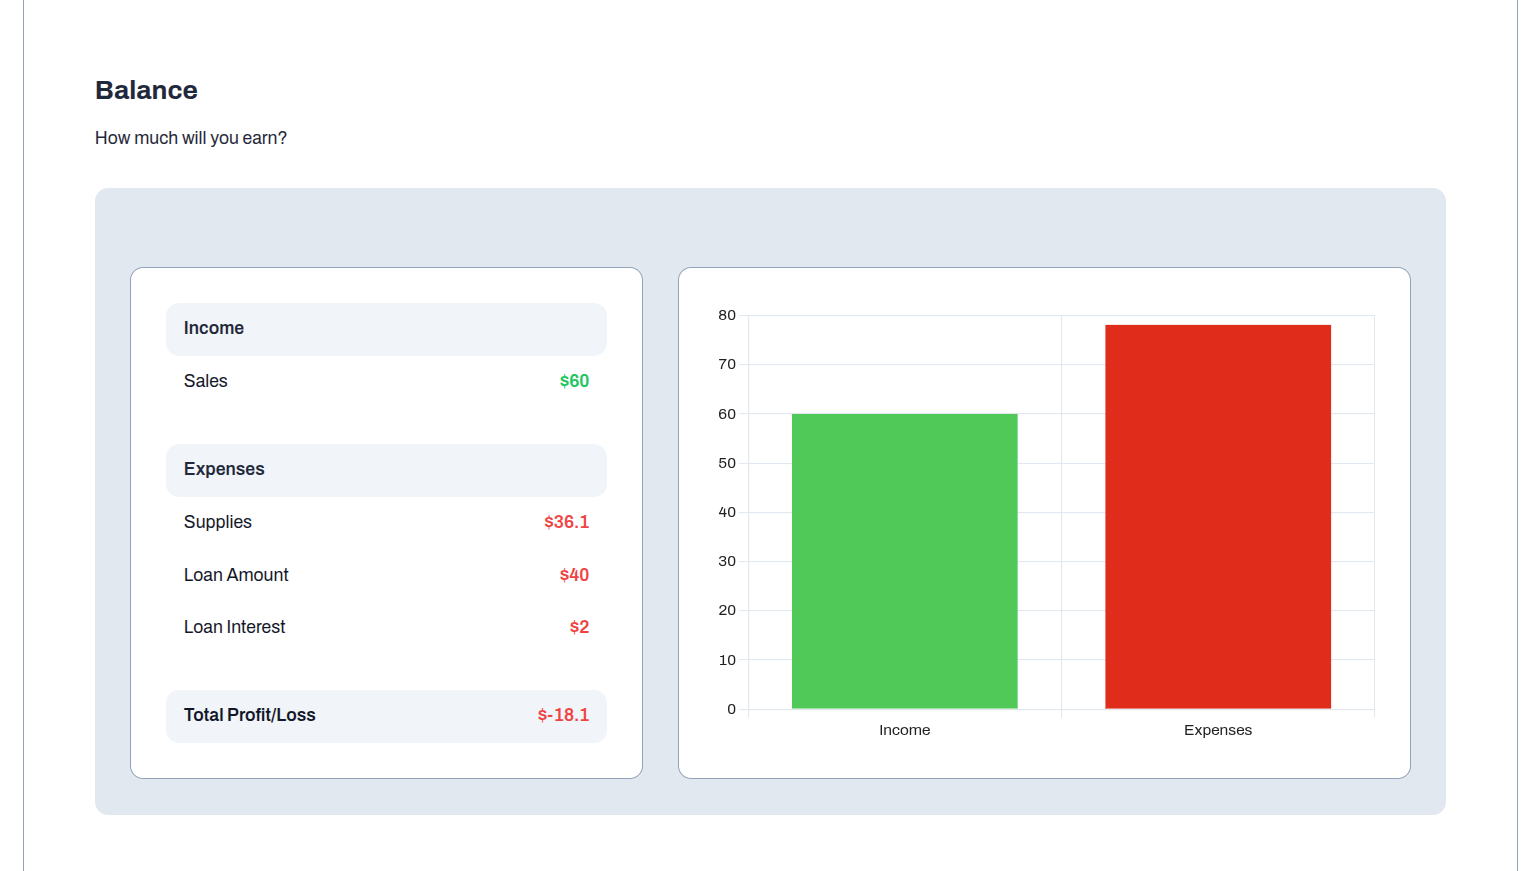Viewport: 1536px width, 871px height.
Task: Click the Expenses section header in table
Action: coord(224,469)
